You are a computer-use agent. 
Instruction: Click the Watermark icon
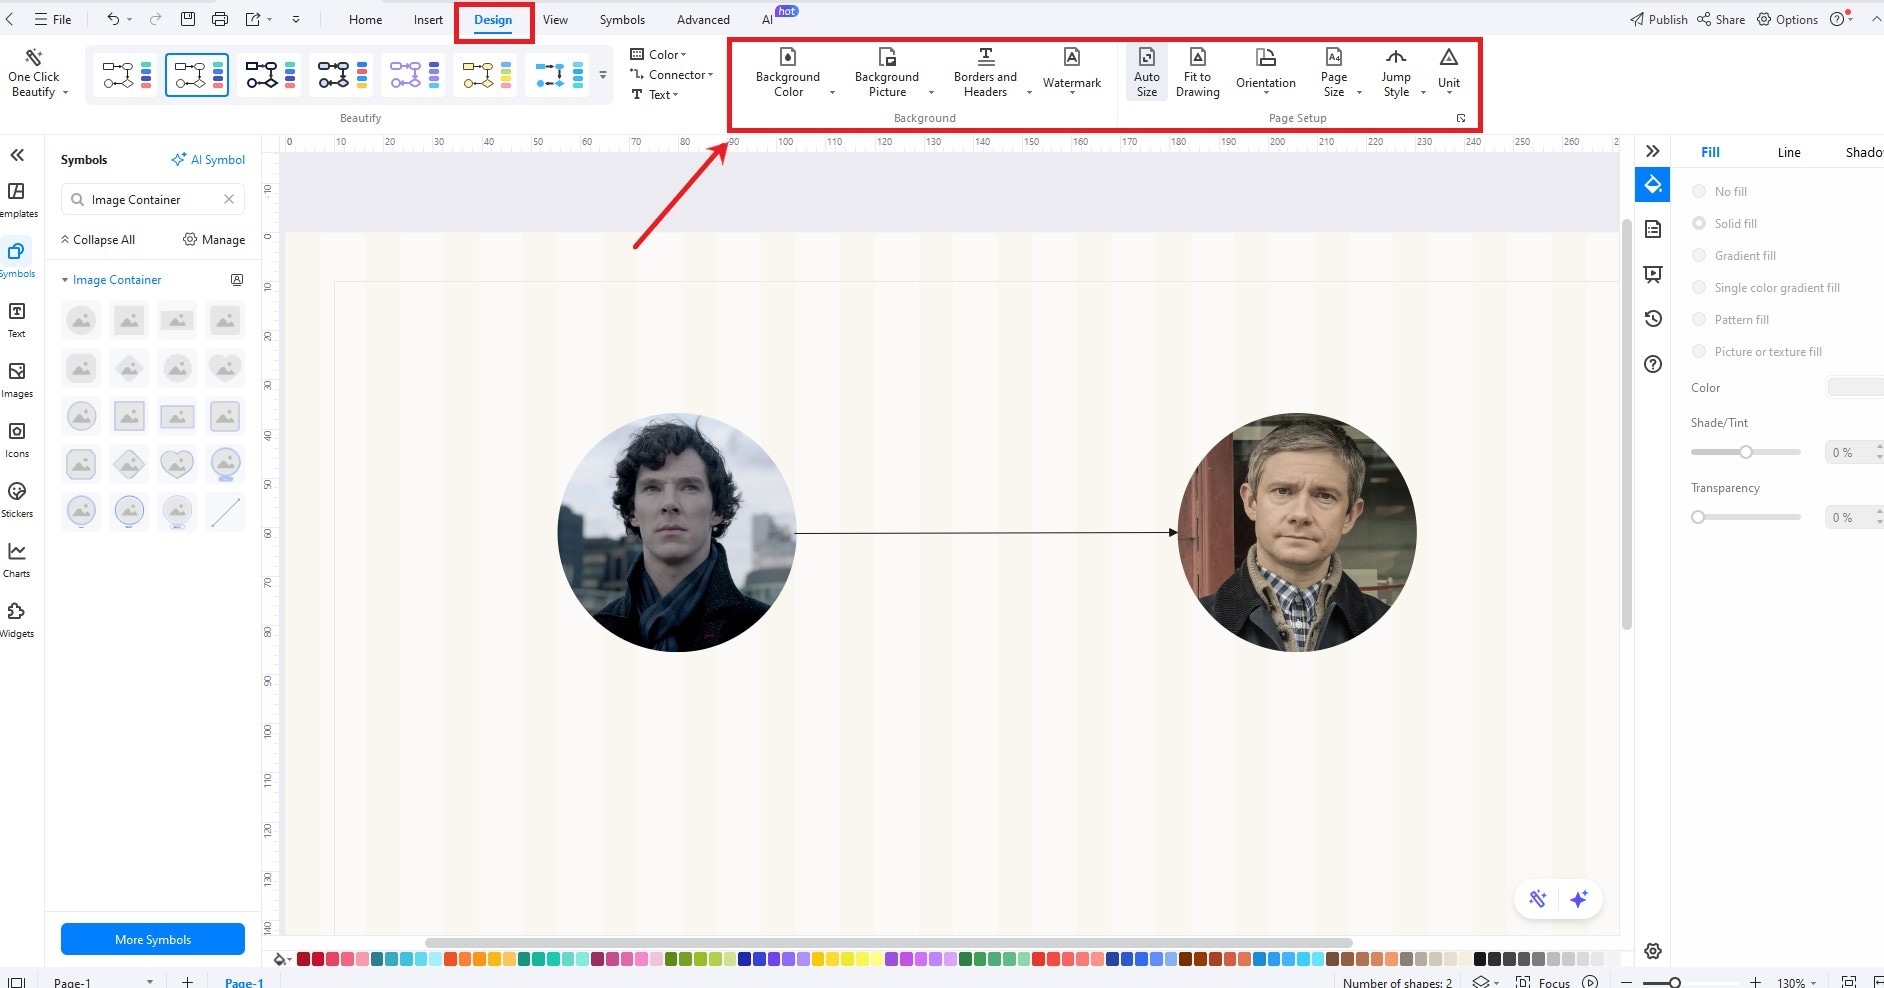pos(1072,57)
